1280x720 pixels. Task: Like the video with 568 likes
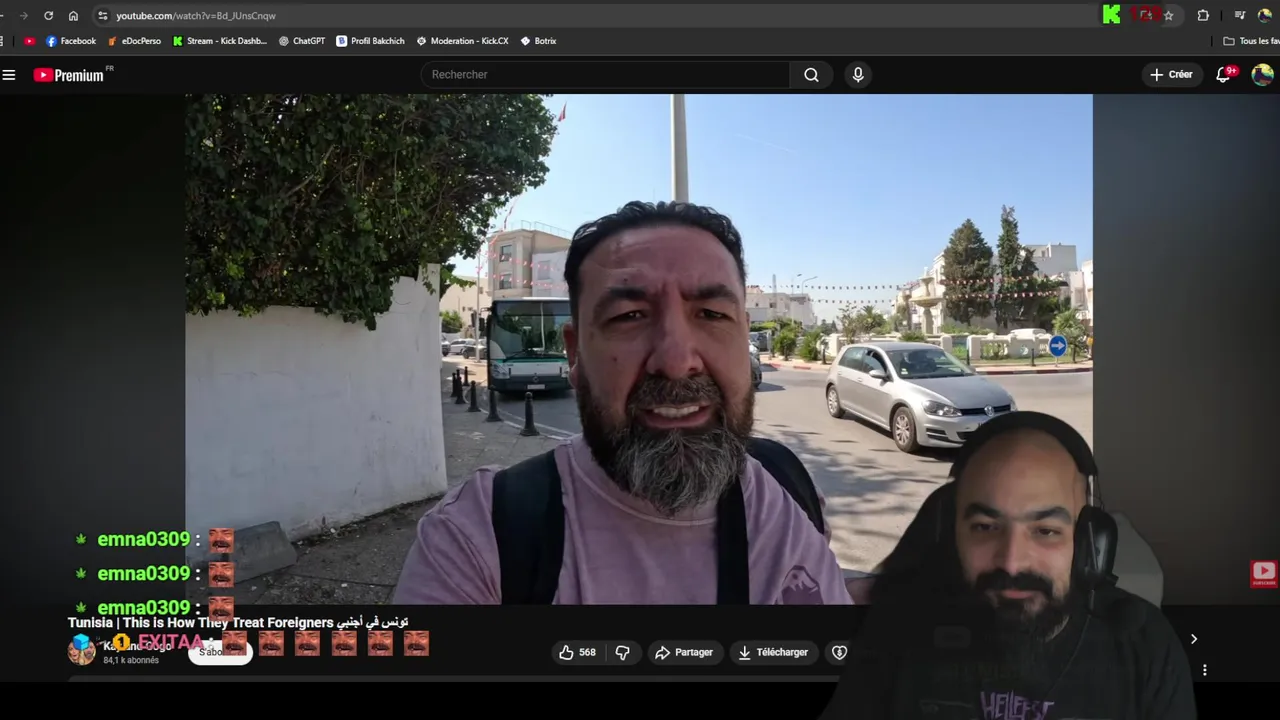[x=577, y=652]
